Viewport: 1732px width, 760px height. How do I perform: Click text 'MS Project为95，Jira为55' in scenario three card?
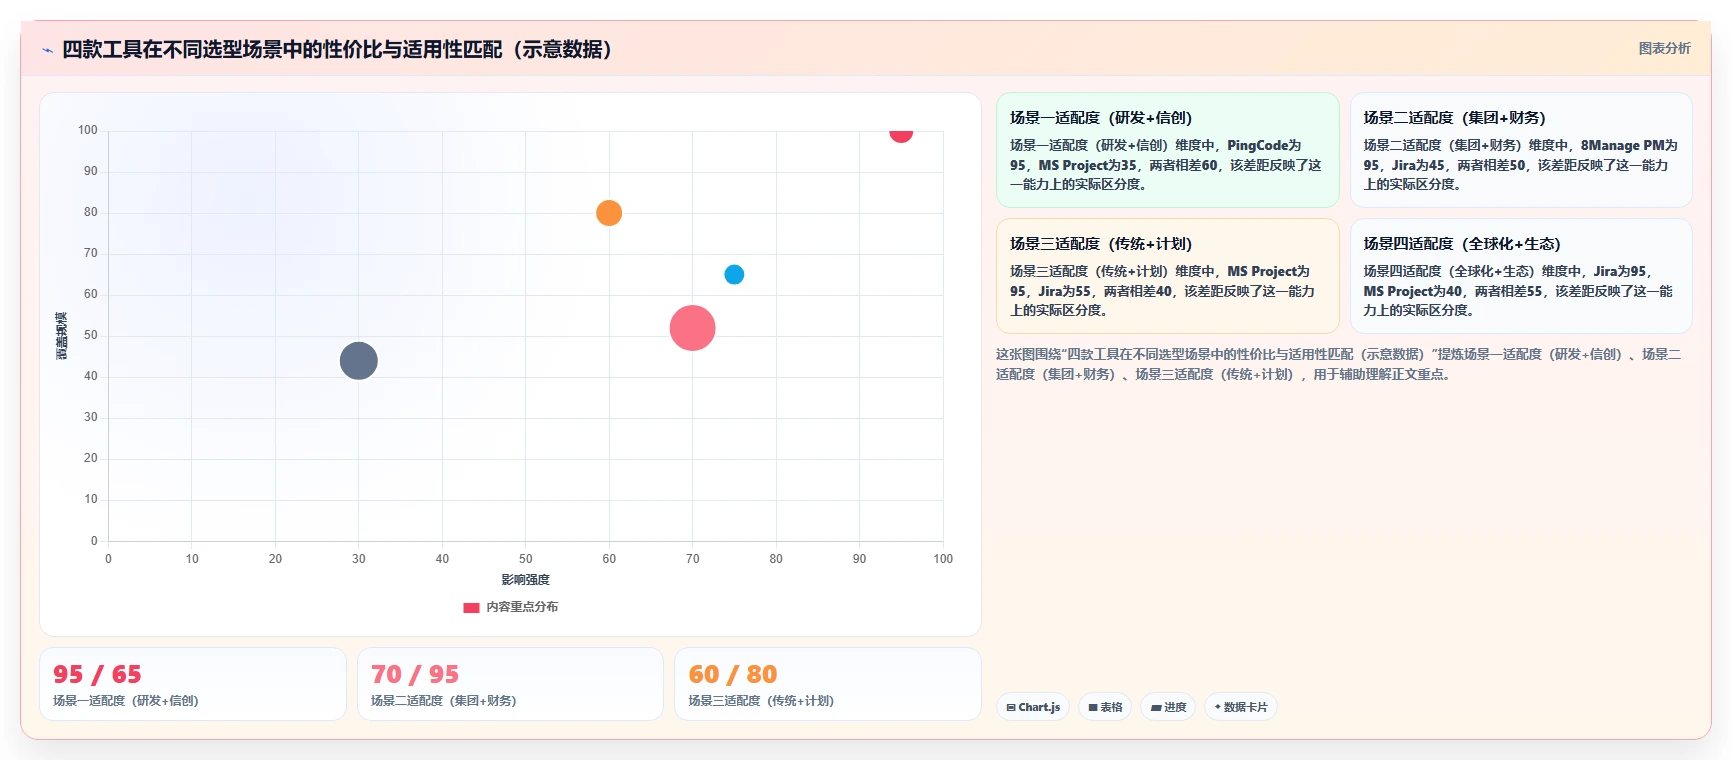point(1160,281)
